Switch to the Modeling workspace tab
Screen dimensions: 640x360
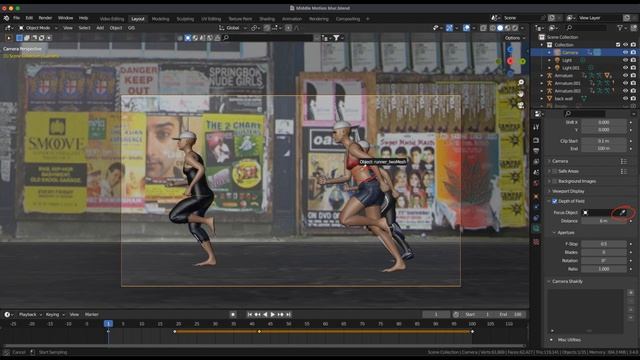coord(160,19)
